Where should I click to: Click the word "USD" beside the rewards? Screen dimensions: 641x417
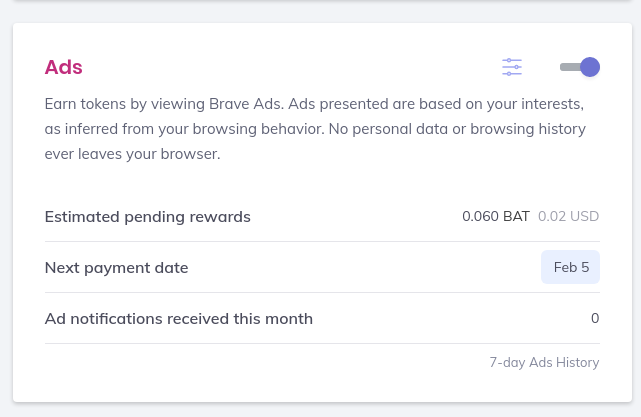[585, 216]
